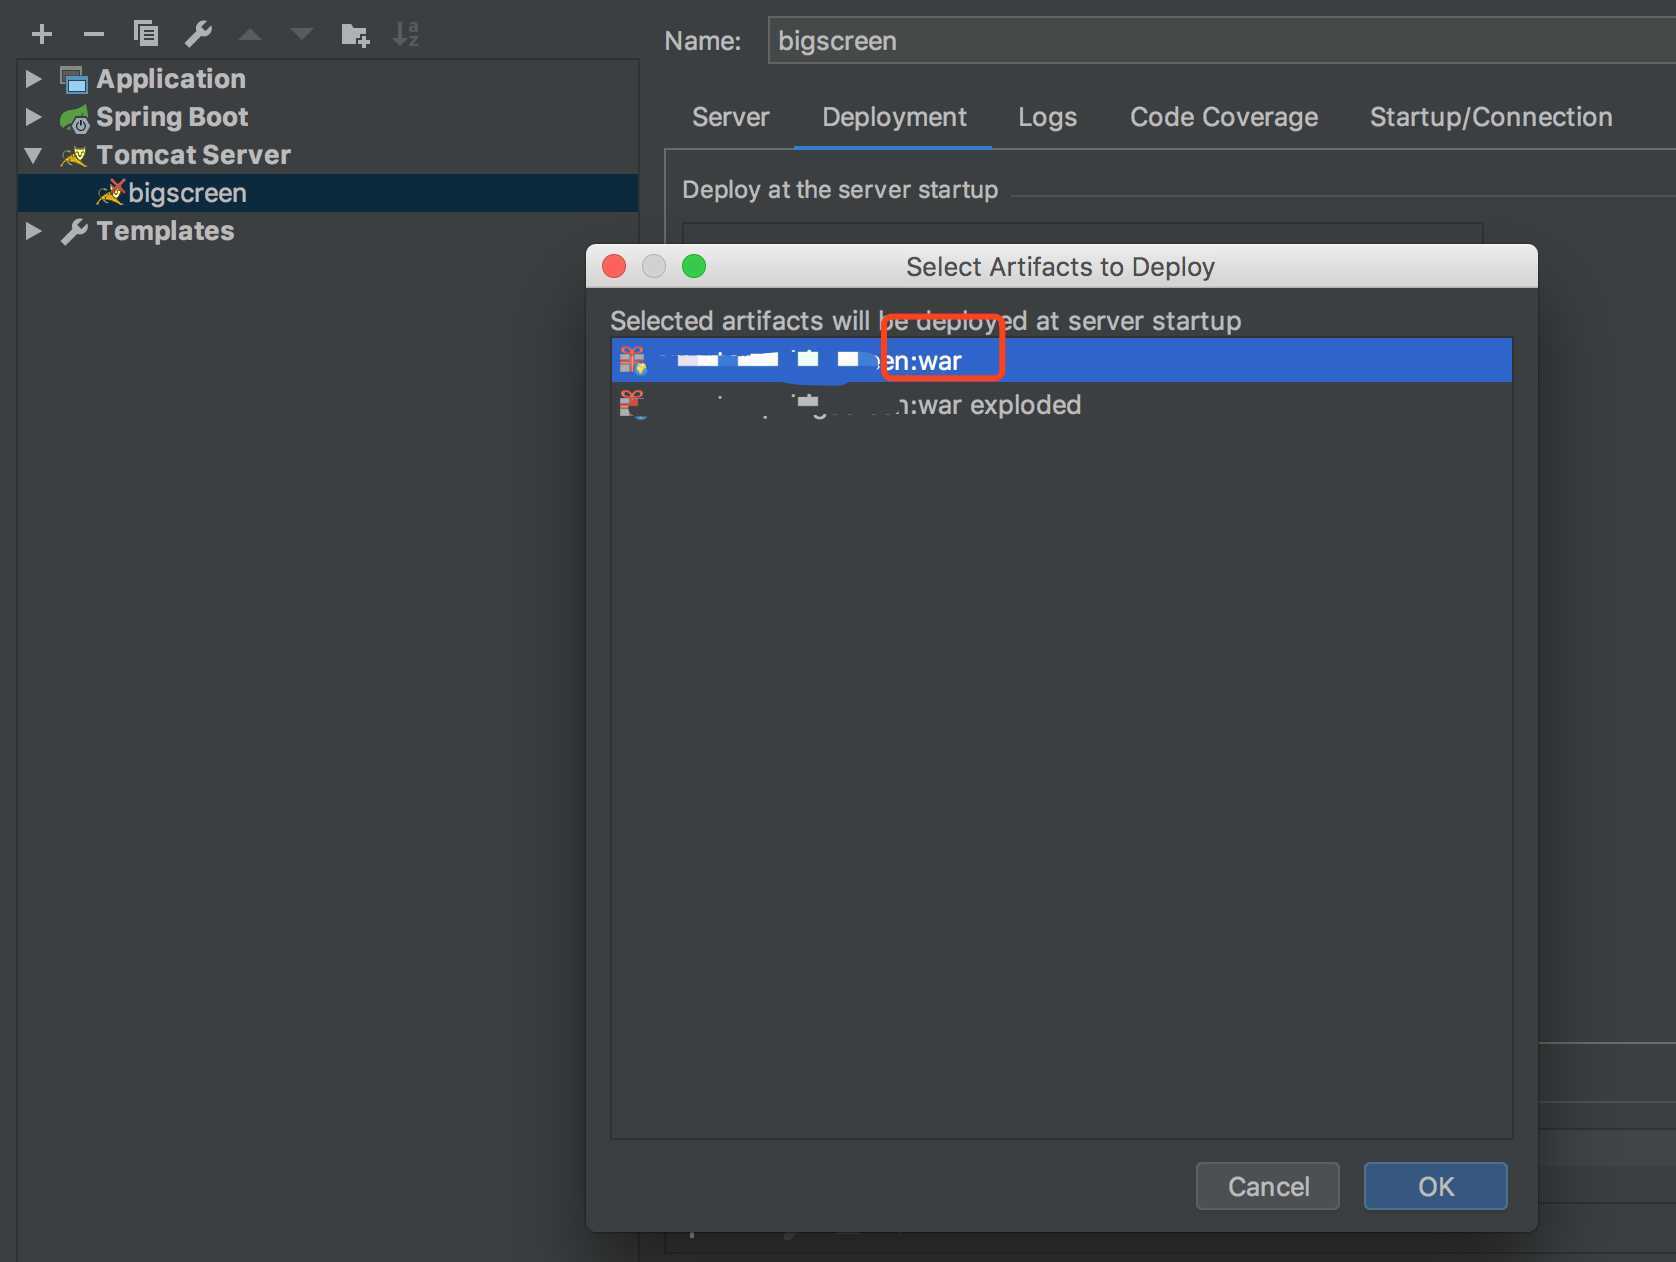Click the war exploded artifact icon
This screenshot has width=1676, height=1262.
632,404
